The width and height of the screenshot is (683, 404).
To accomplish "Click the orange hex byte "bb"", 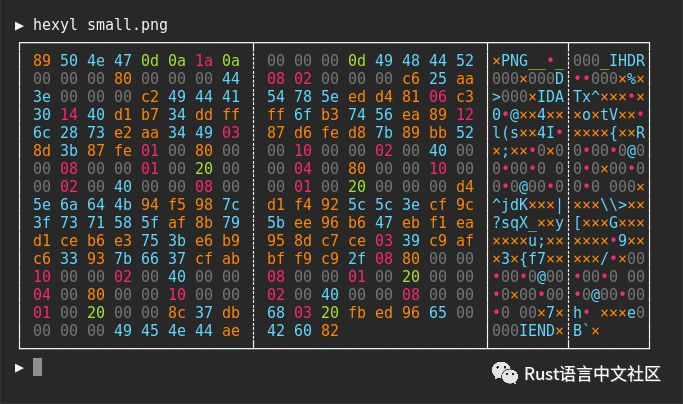I will tap(438, 132).
